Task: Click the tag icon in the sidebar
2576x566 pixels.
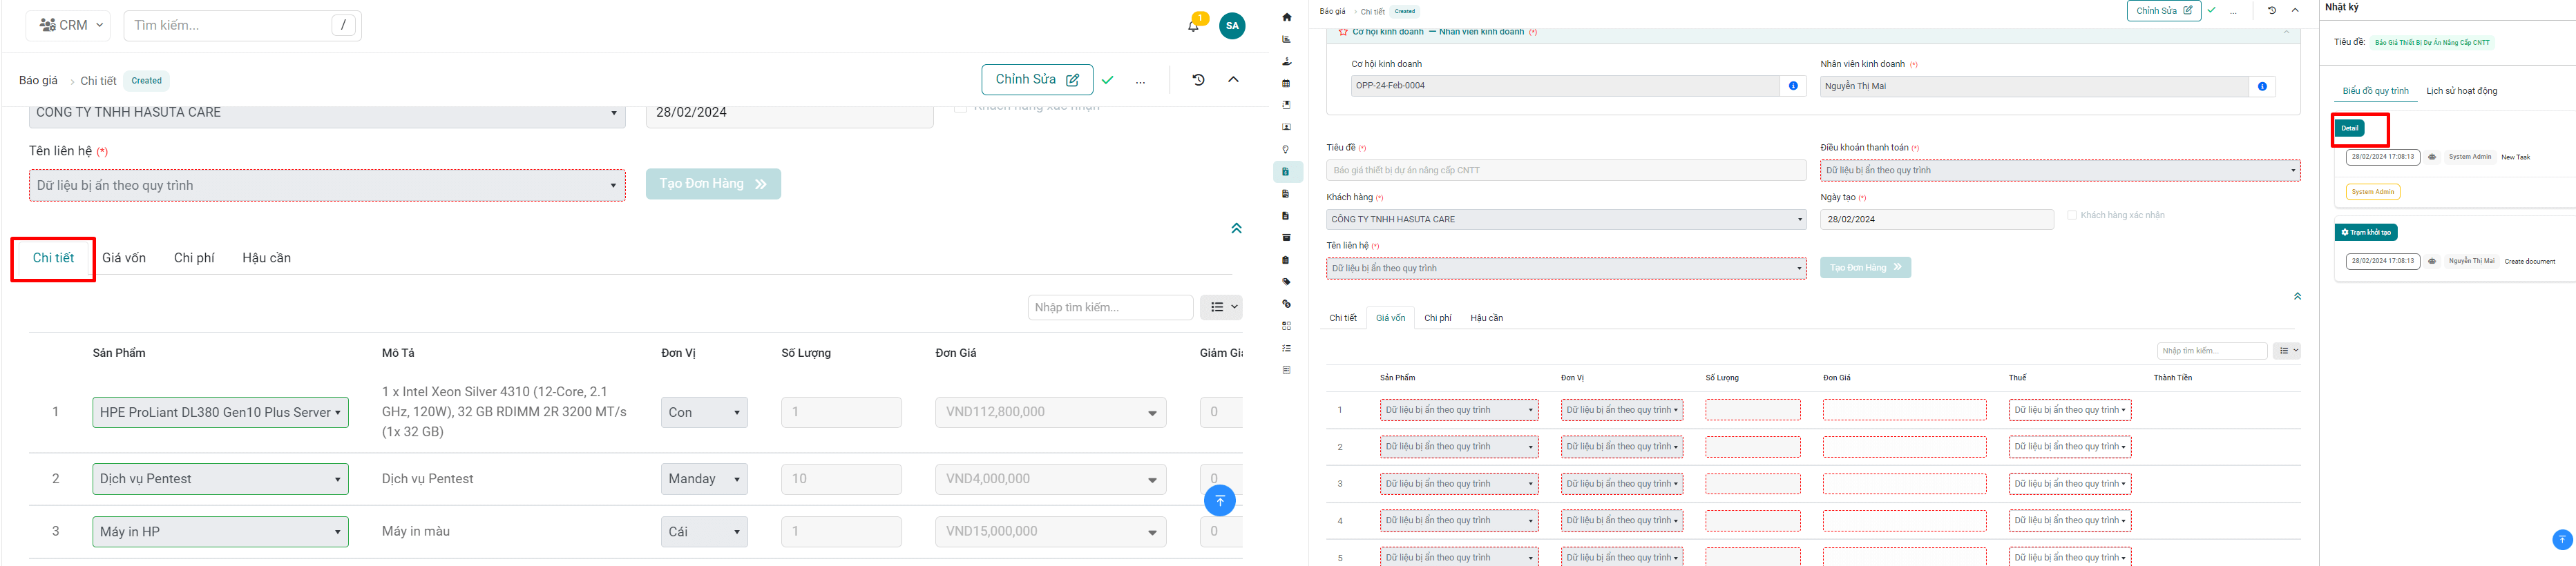Action: [1286, 282]
